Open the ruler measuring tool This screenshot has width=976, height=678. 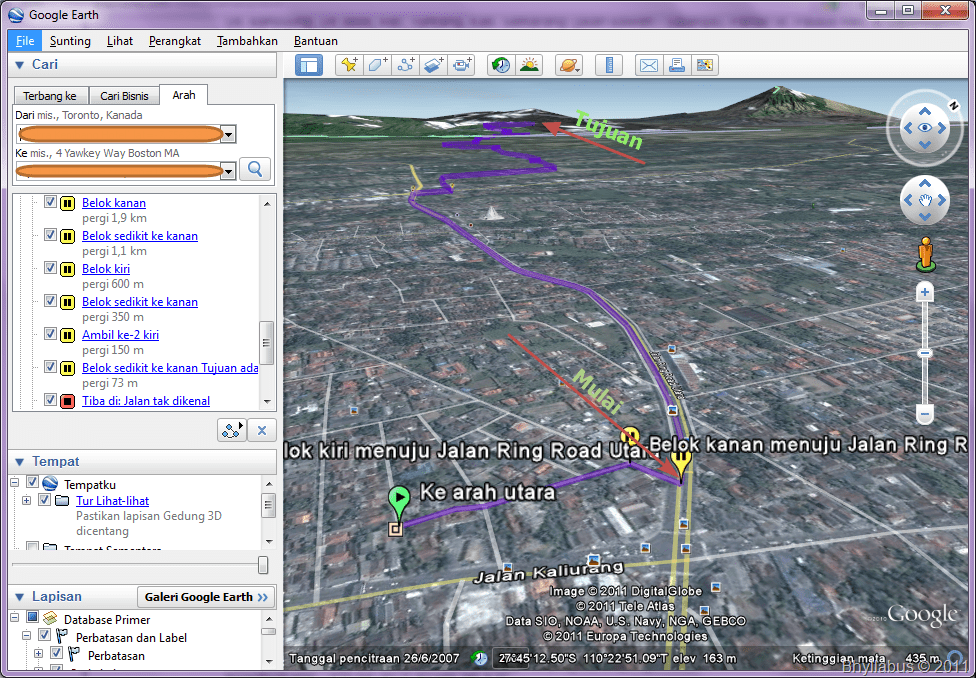pyautogui.click(x=609, y=65)
